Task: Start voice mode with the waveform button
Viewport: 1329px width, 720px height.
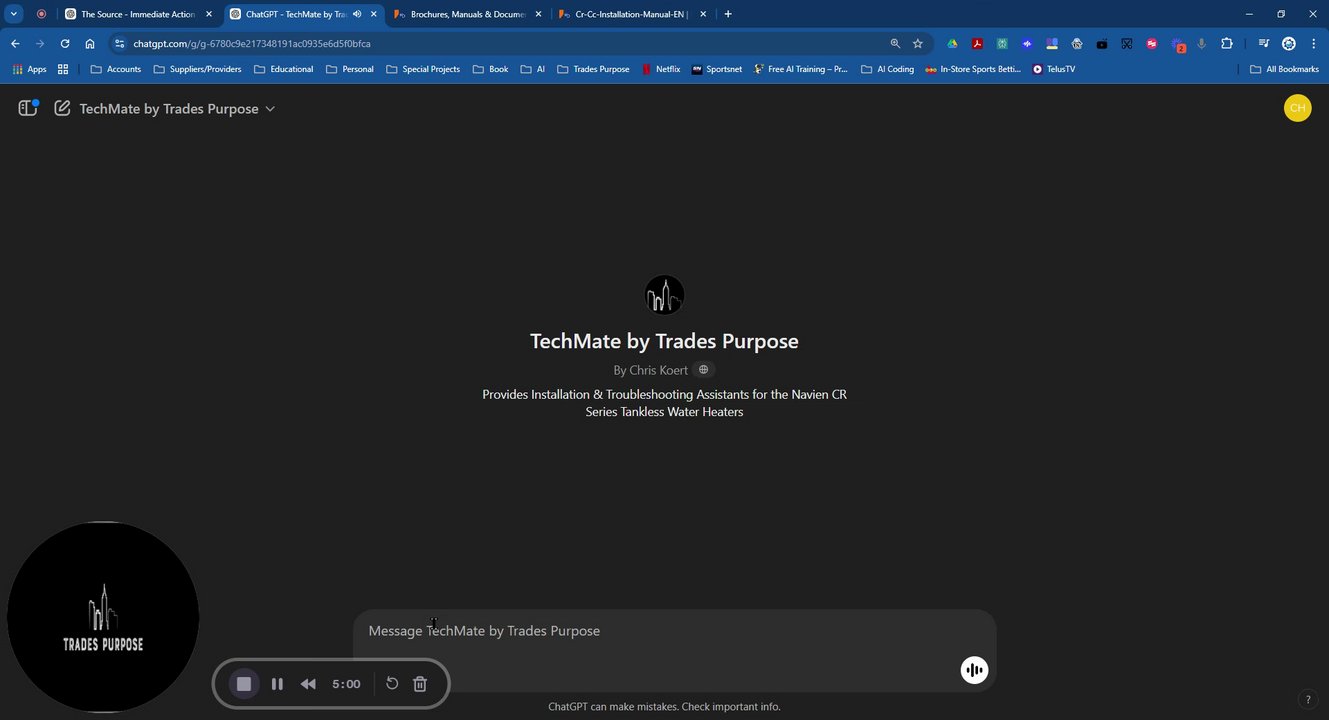Action: (974, 670)
